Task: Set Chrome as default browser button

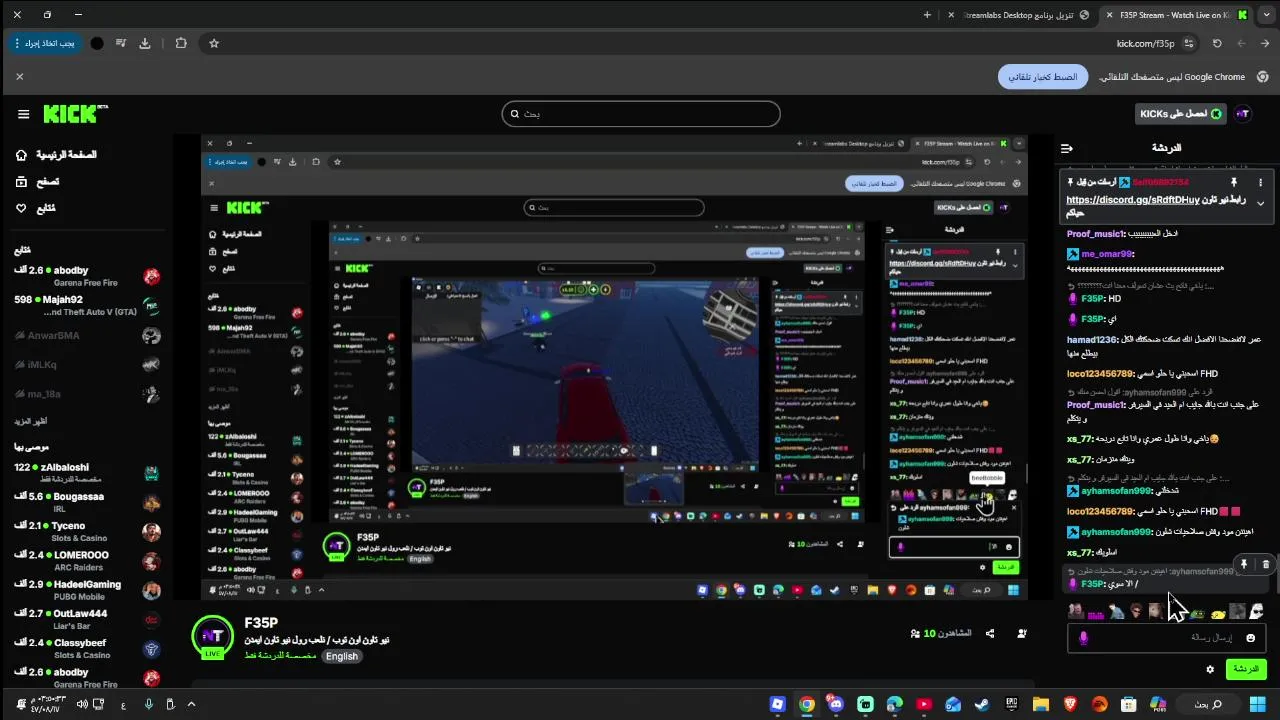Action: click(x=1043, y=77)
